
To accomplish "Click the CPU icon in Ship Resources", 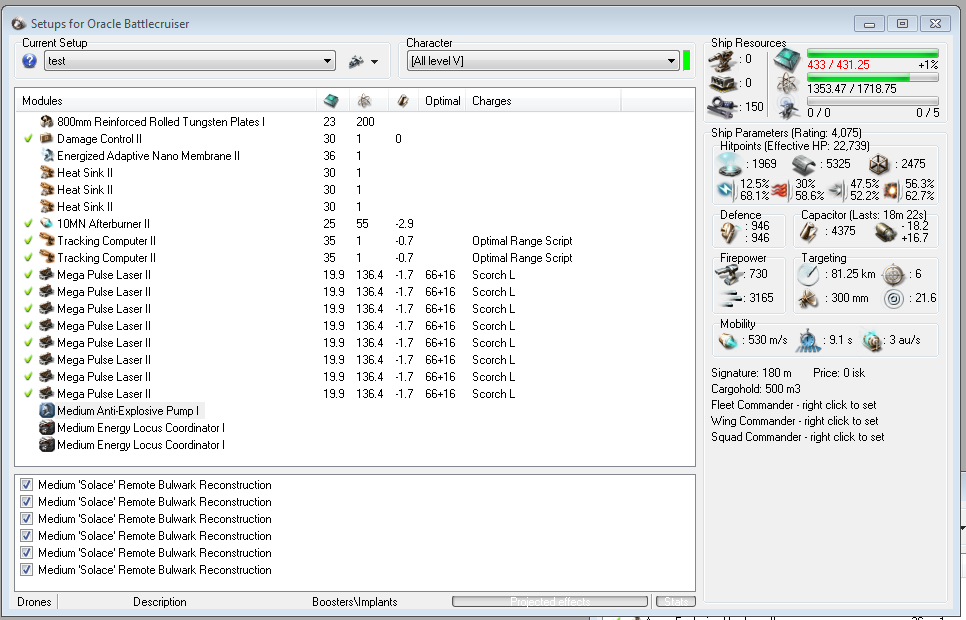I will [787, 60].
